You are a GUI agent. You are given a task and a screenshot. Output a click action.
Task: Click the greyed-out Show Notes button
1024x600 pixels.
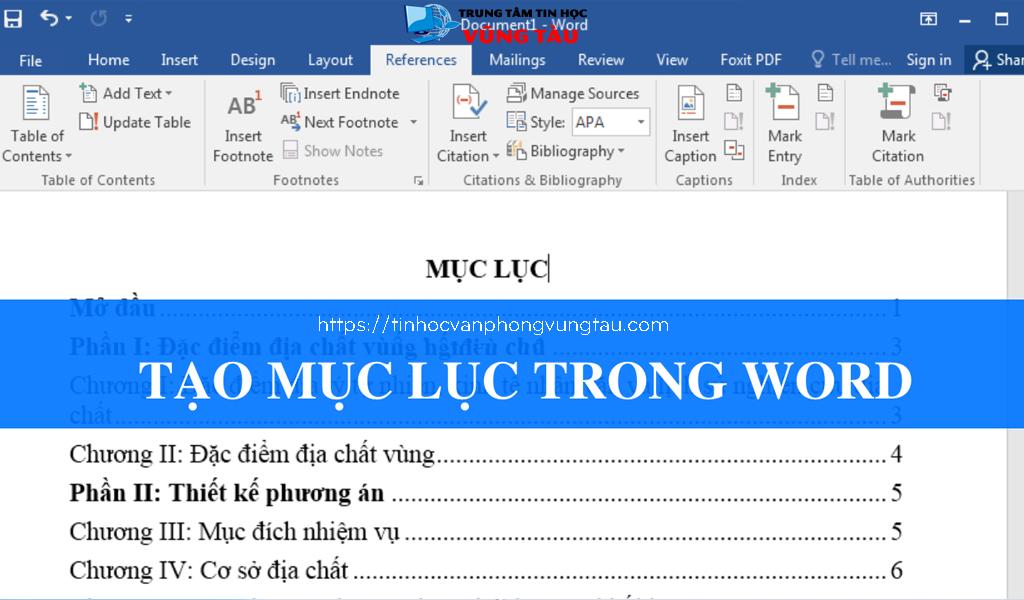tap(334, 151)
